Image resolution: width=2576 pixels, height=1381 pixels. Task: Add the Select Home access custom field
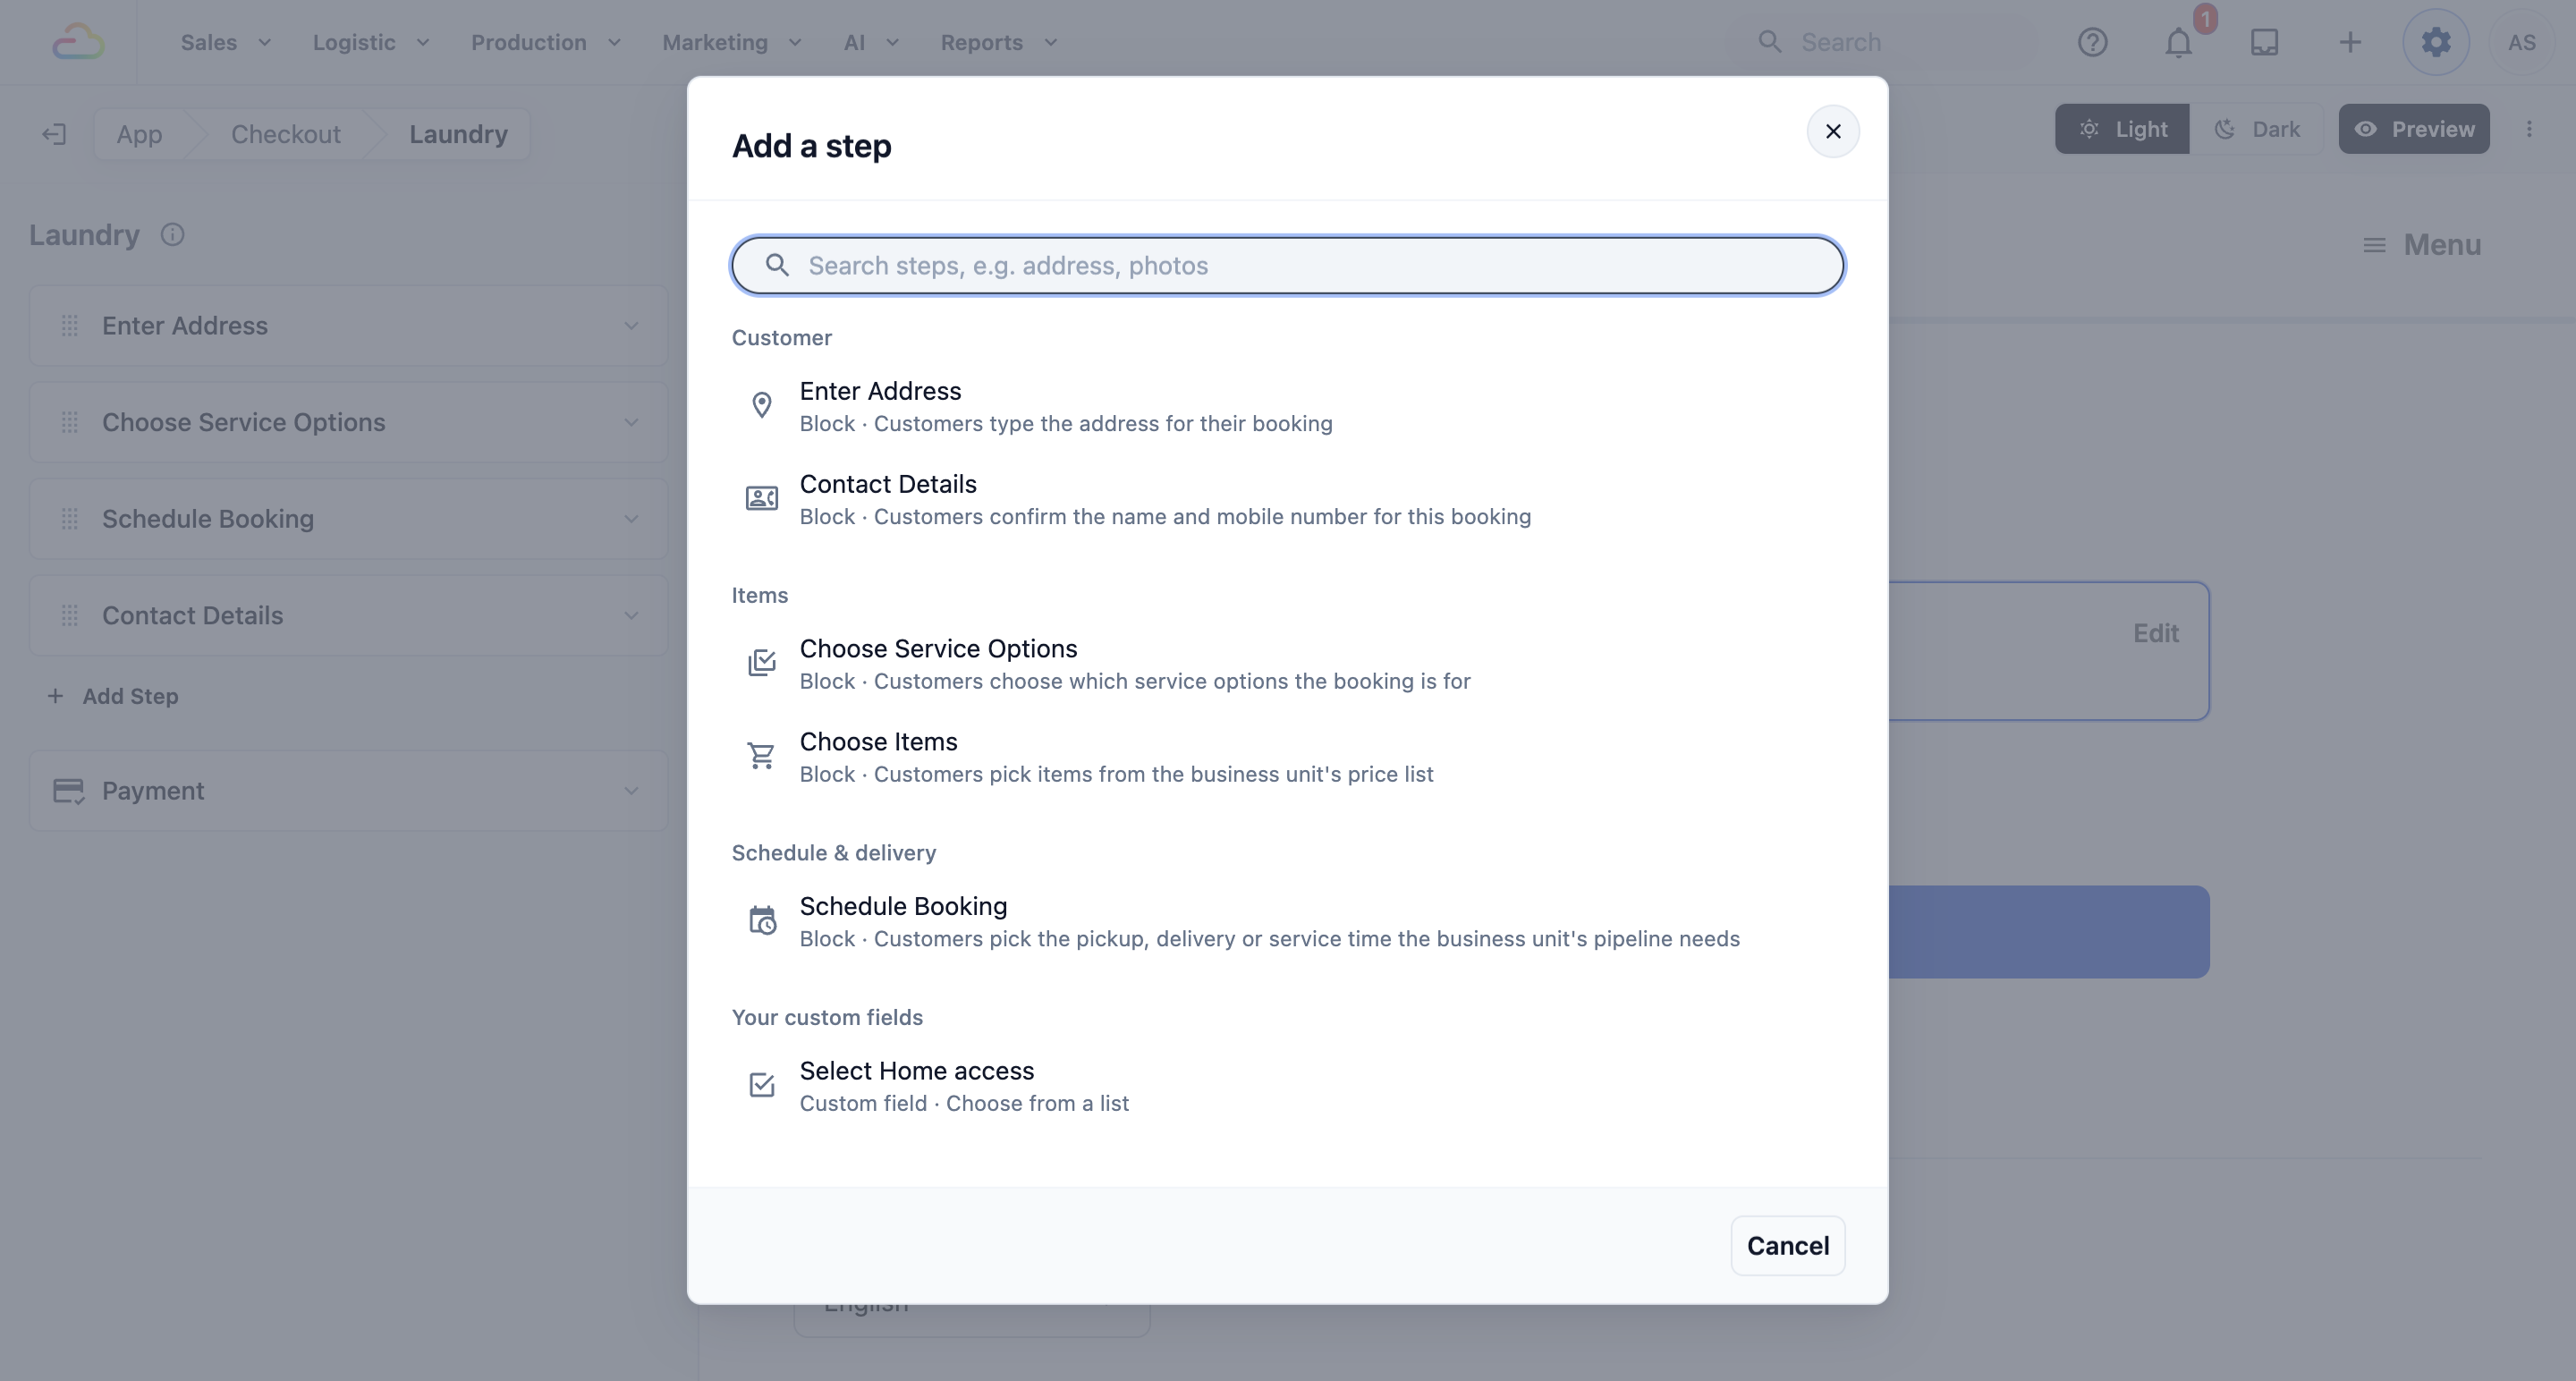pos(1287,1086)
